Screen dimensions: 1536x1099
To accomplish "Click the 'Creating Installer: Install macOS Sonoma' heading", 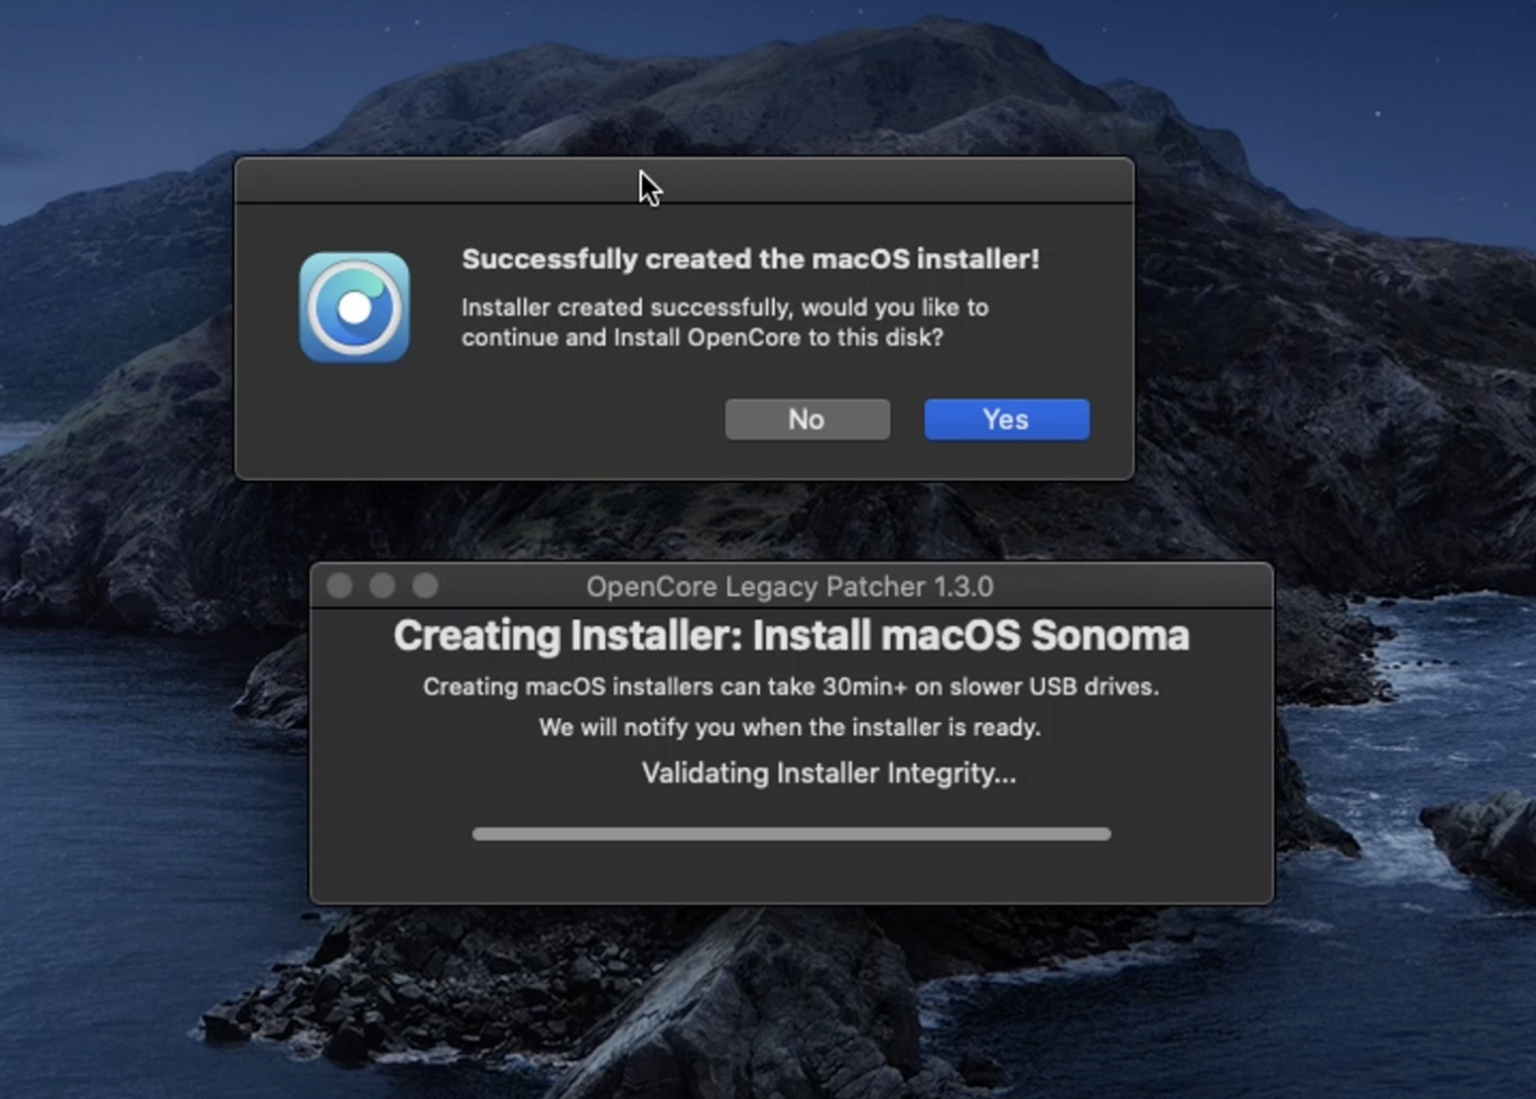I will click(x=791, y=636).
